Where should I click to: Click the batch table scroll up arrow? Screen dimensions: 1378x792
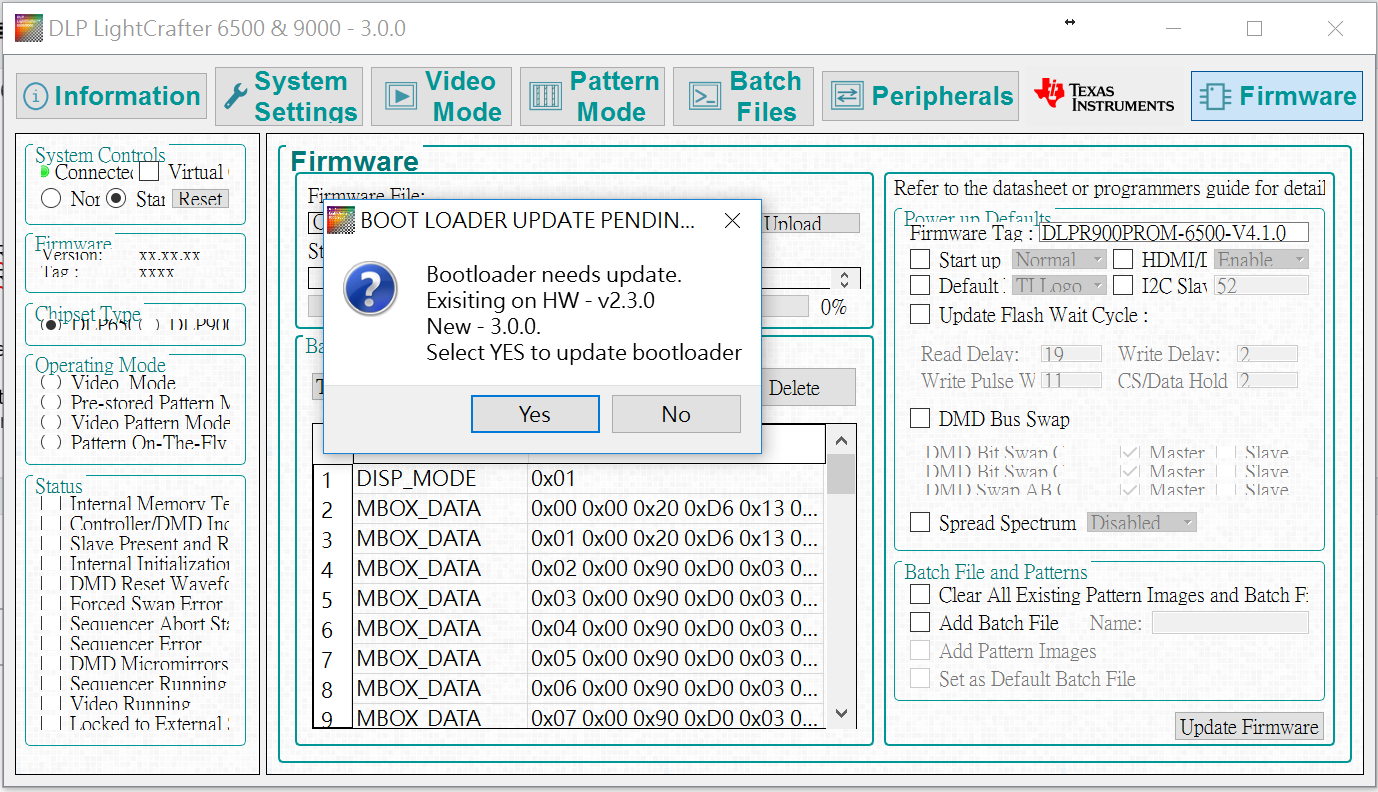tap(840, 440)
